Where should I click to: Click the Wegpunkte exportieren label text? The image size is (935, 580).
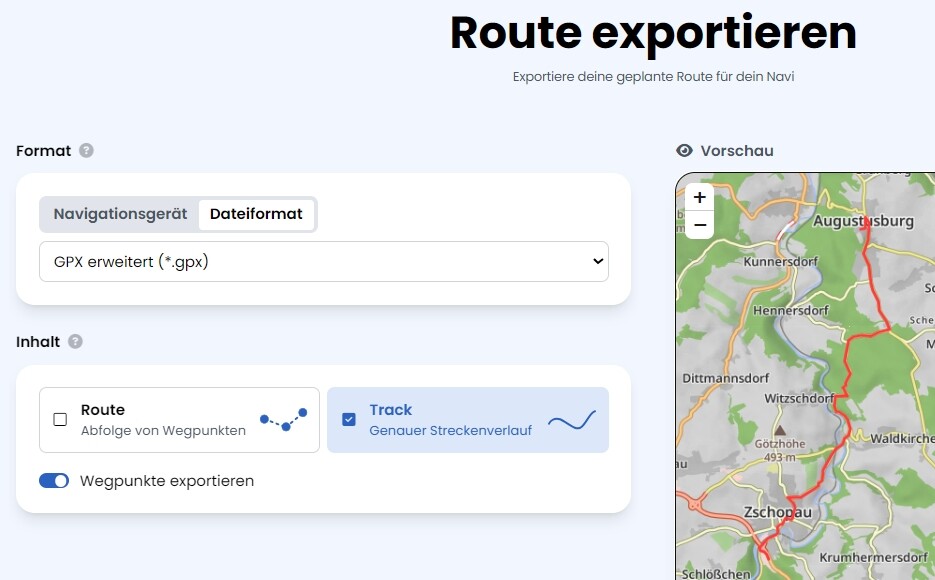(x=167, y=481)
